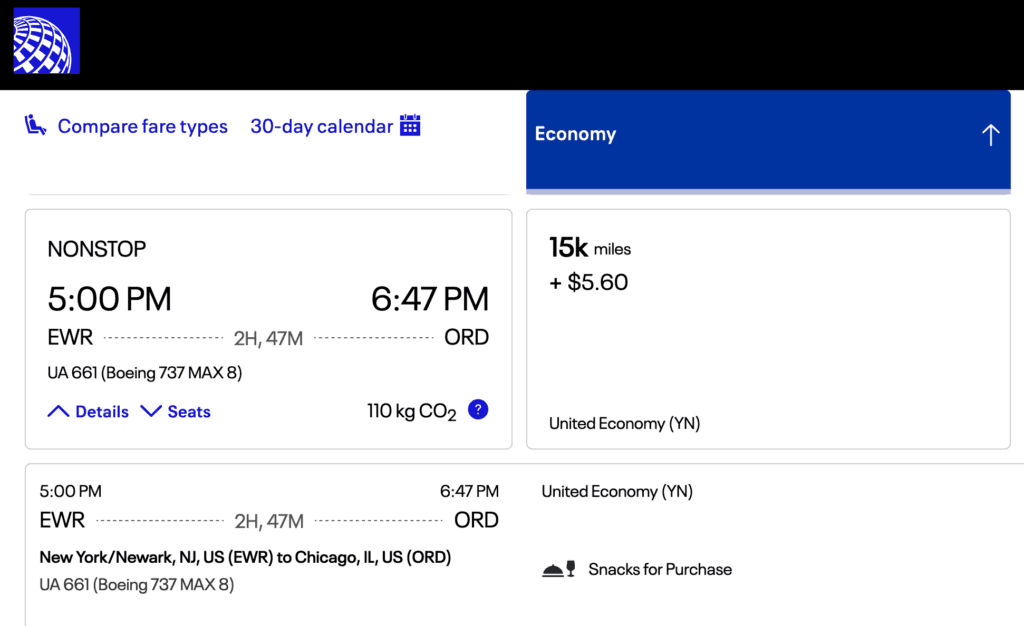
Task: Click the up arrow sort icon in Economy header
Action: pos(990,135)
